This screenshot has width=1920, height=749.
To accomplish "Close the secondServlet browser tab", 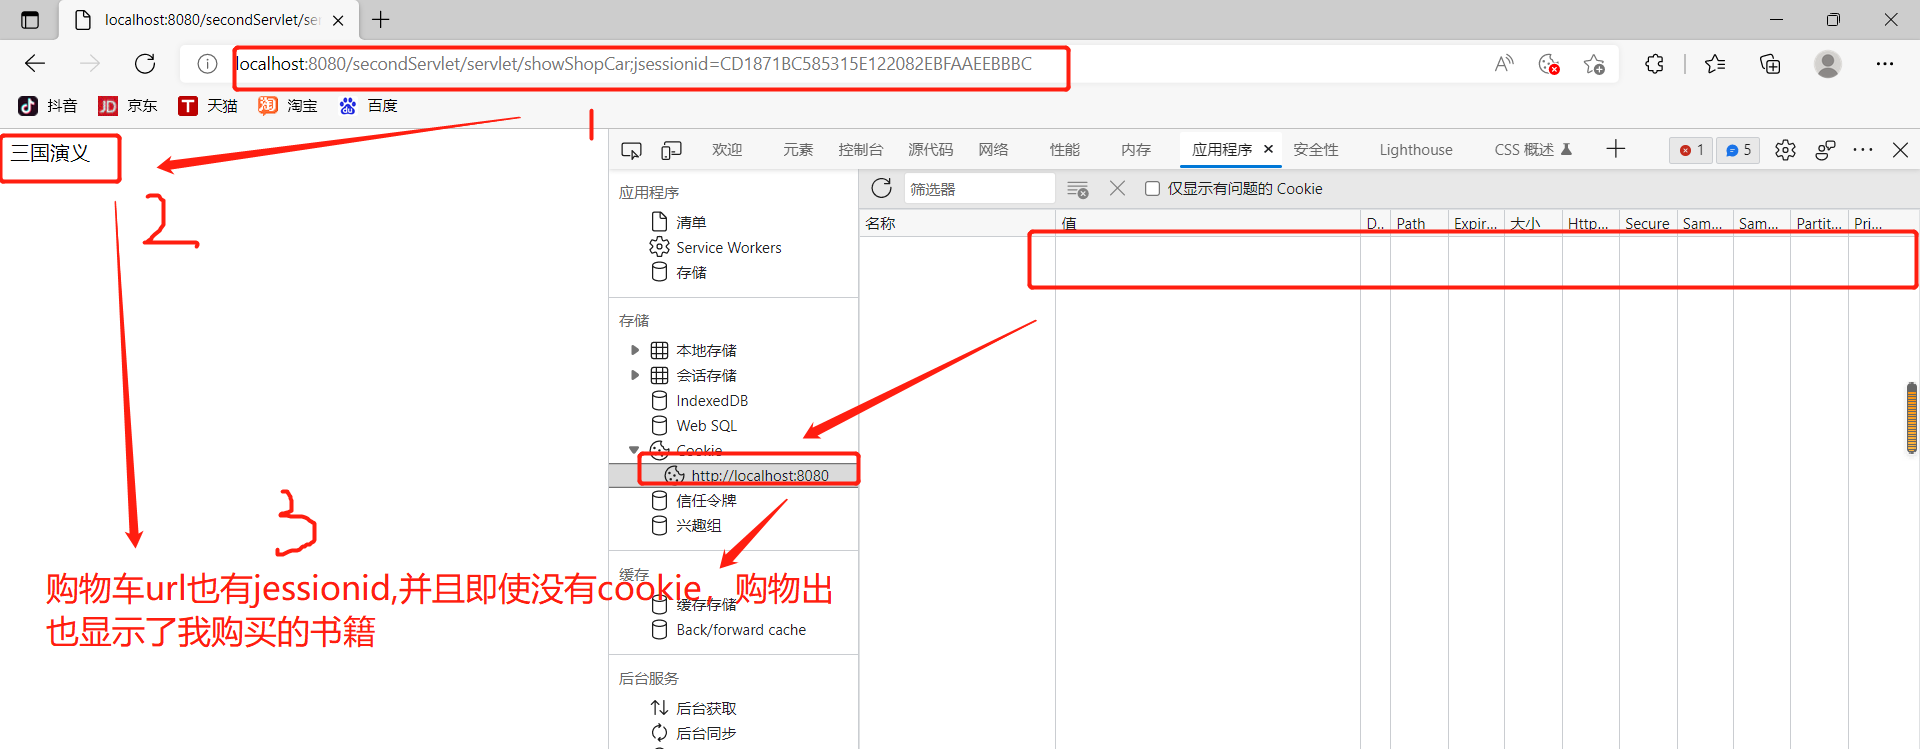I will (338, 20).
